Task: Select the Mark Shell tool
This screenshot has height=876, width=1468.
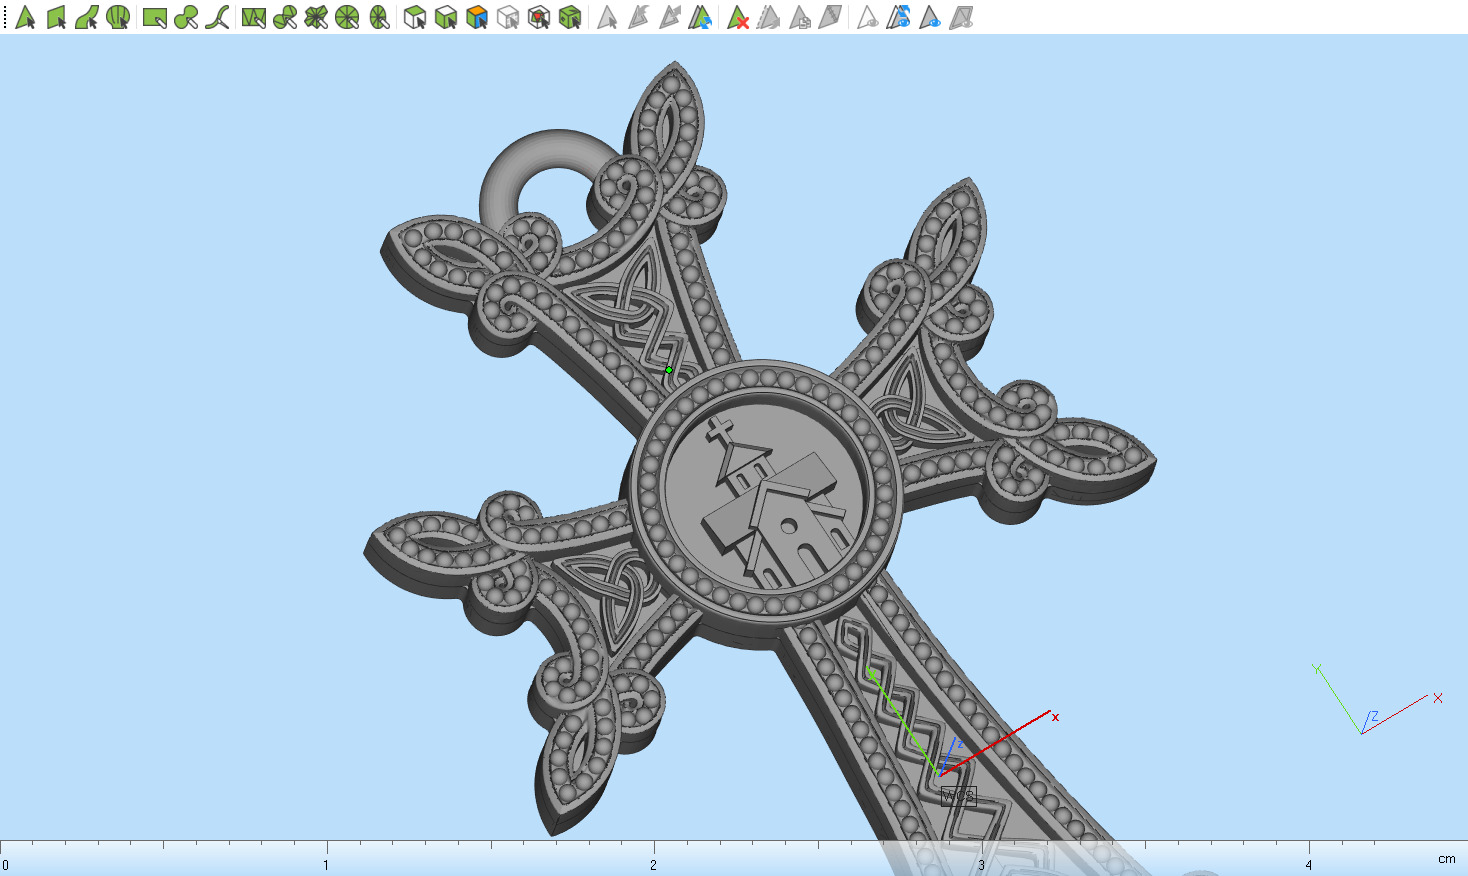Action: (118, 17)
